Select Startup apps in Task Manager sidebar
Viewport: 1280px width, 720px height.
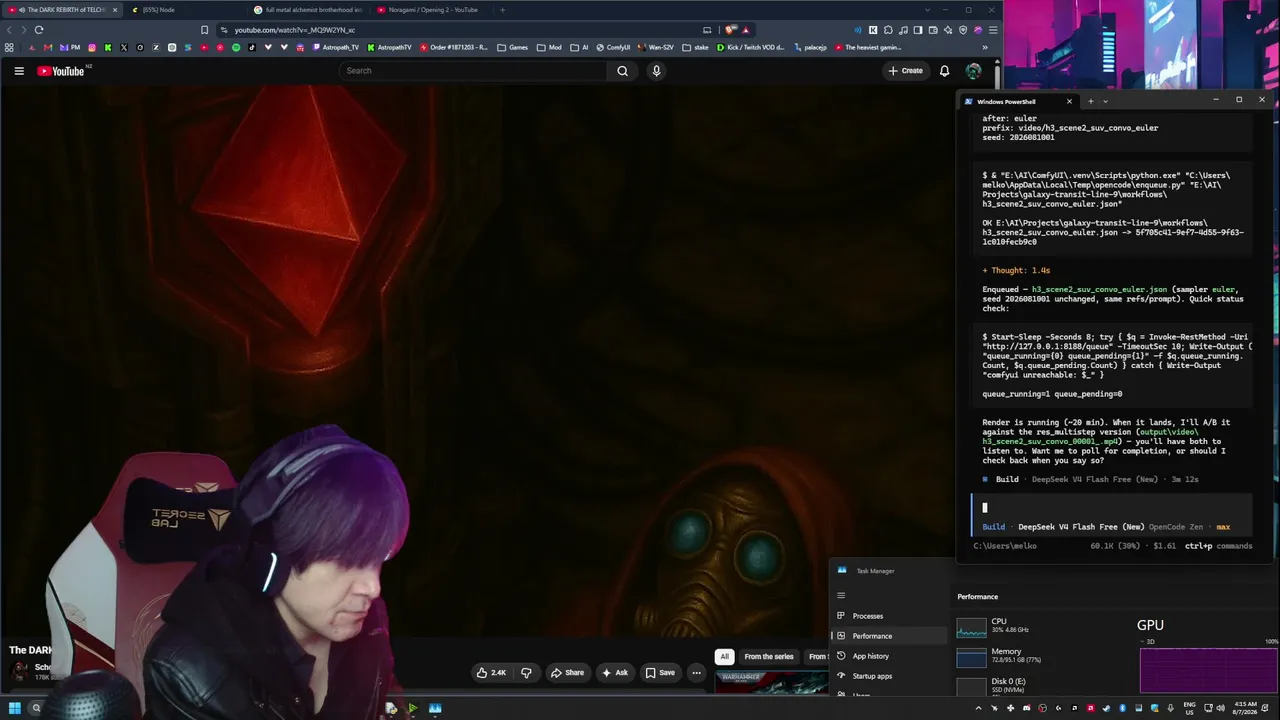tap(889, 676)
